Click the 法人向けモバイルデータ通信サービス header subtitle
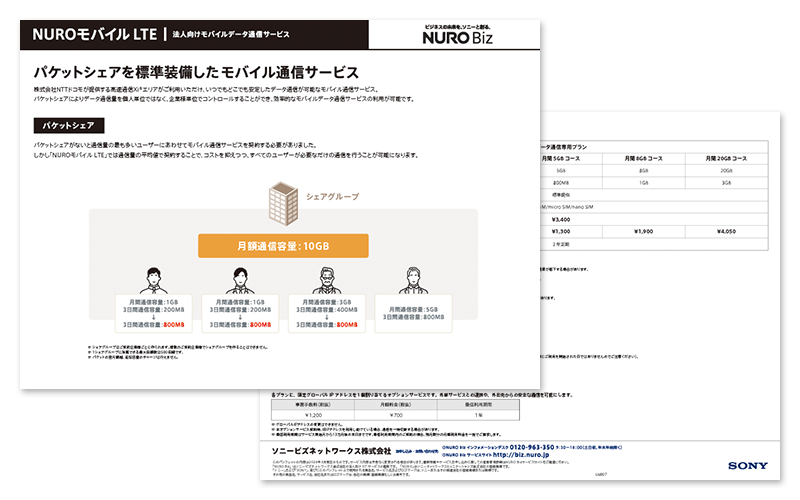Screen dimensions: 800x500 (231, 35)
